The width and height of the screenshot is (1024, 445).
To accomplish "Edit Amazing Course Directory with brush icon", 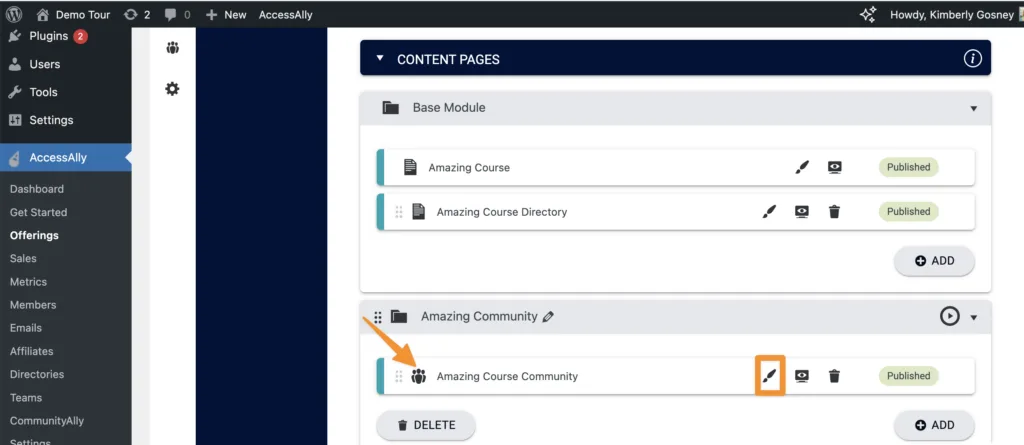I will pos(770,212).
